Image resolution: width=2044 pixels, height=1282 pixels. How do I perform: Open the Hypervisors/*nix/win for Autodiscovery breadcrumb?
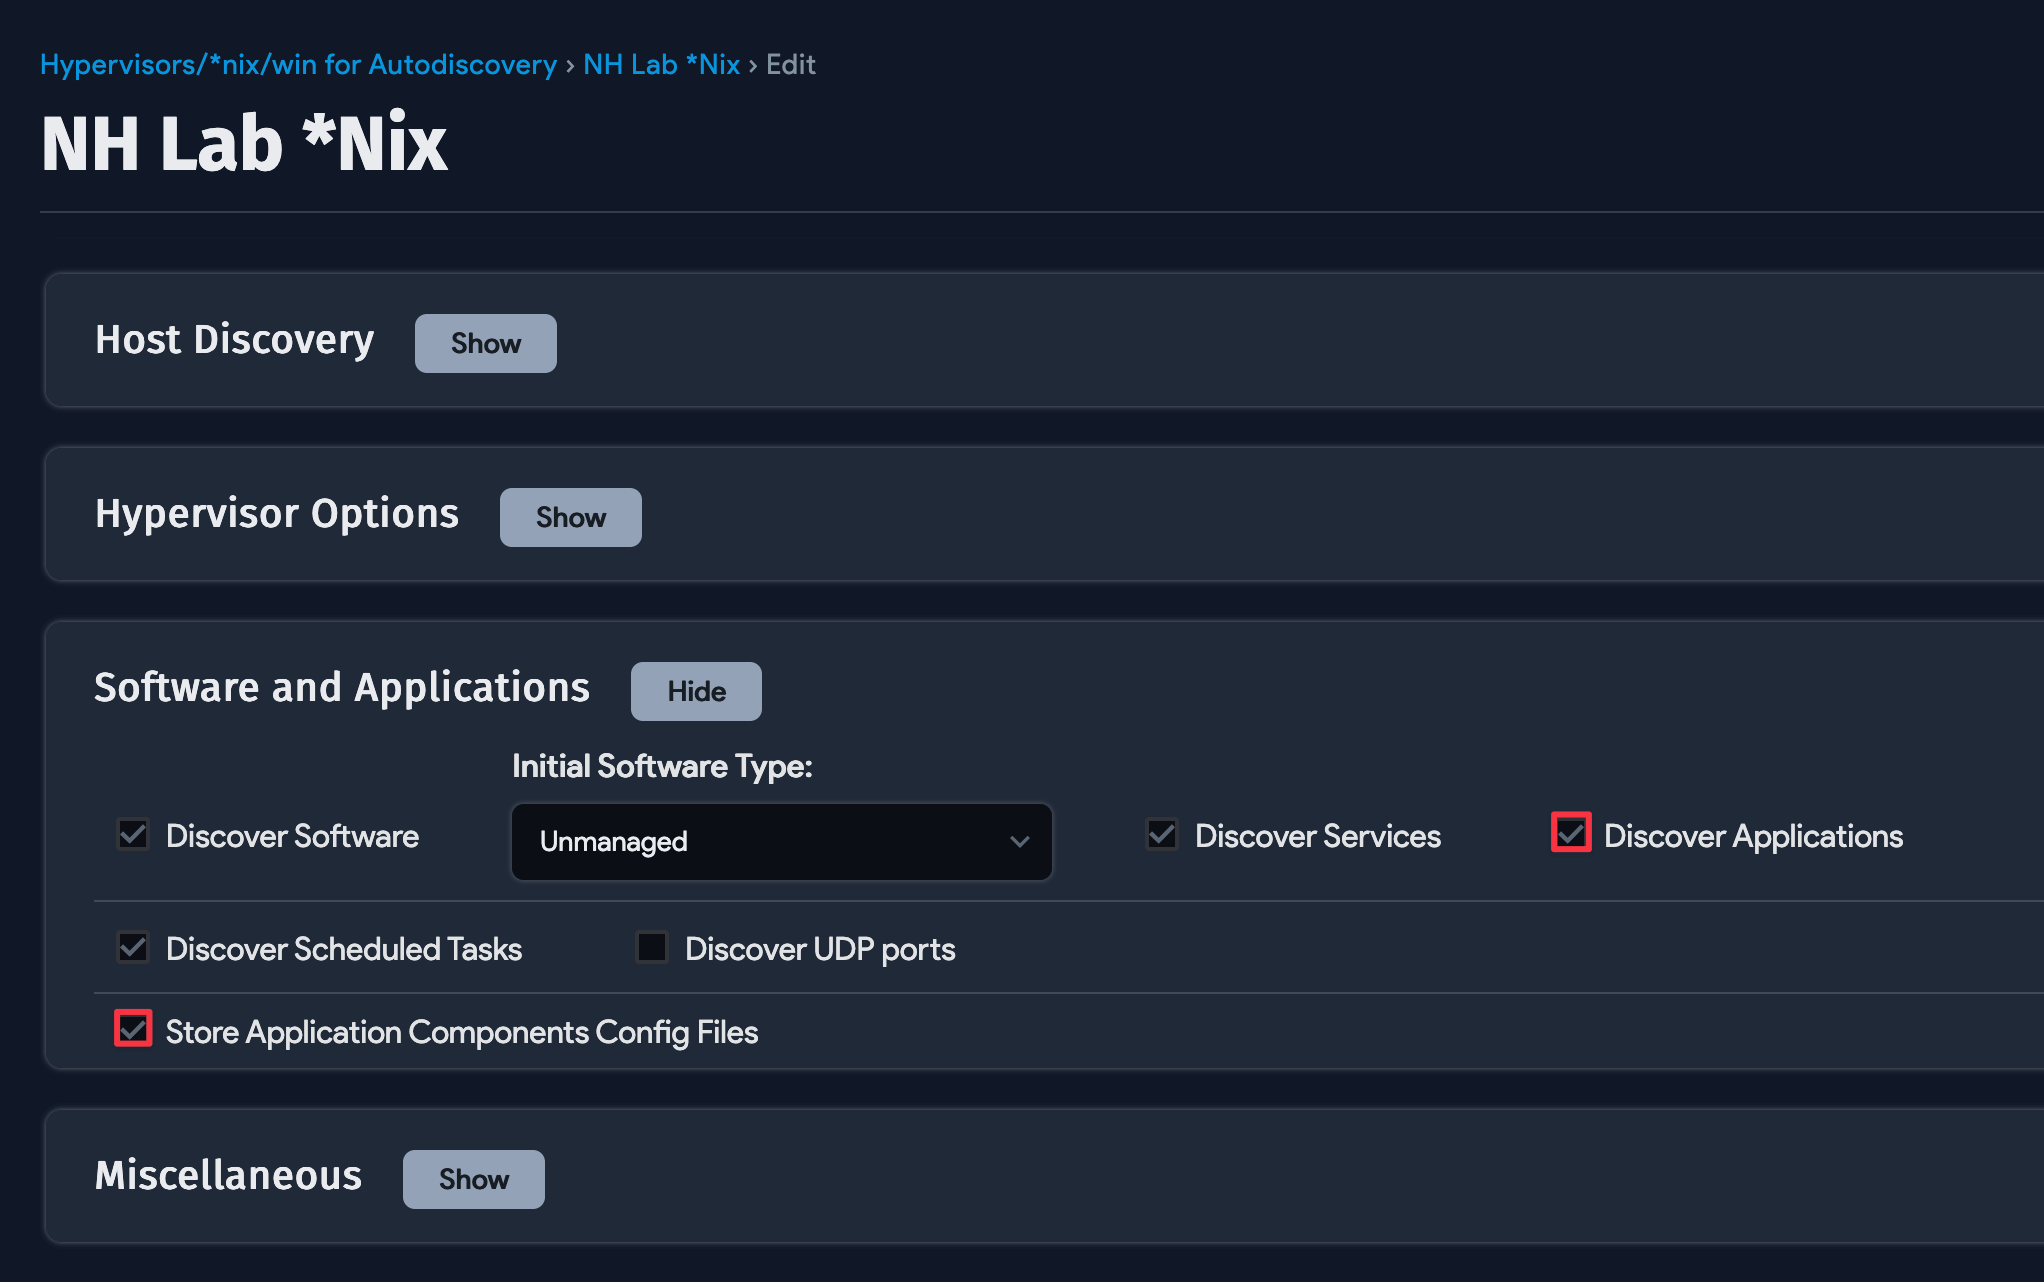click(298, 64)
